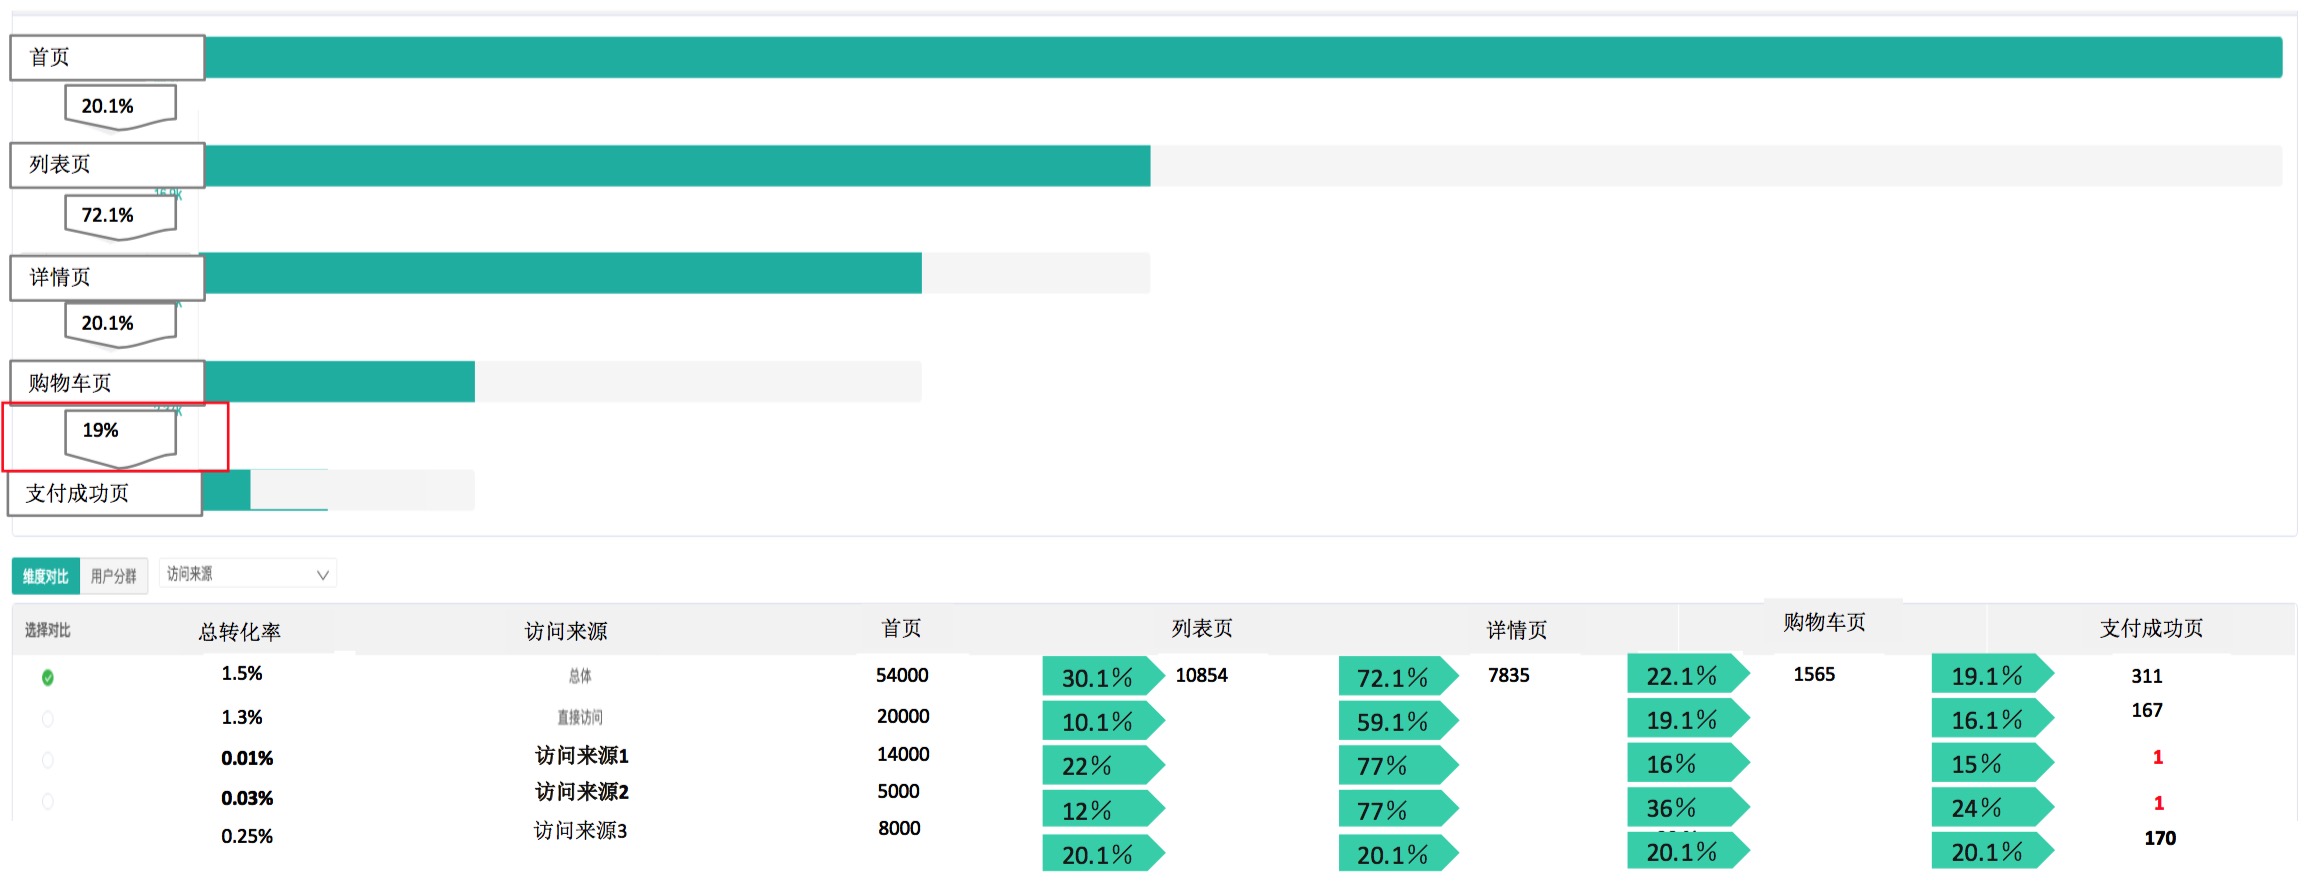
Task: Click the 访问来源1 source name cell
Action: [x=581, y=755]
